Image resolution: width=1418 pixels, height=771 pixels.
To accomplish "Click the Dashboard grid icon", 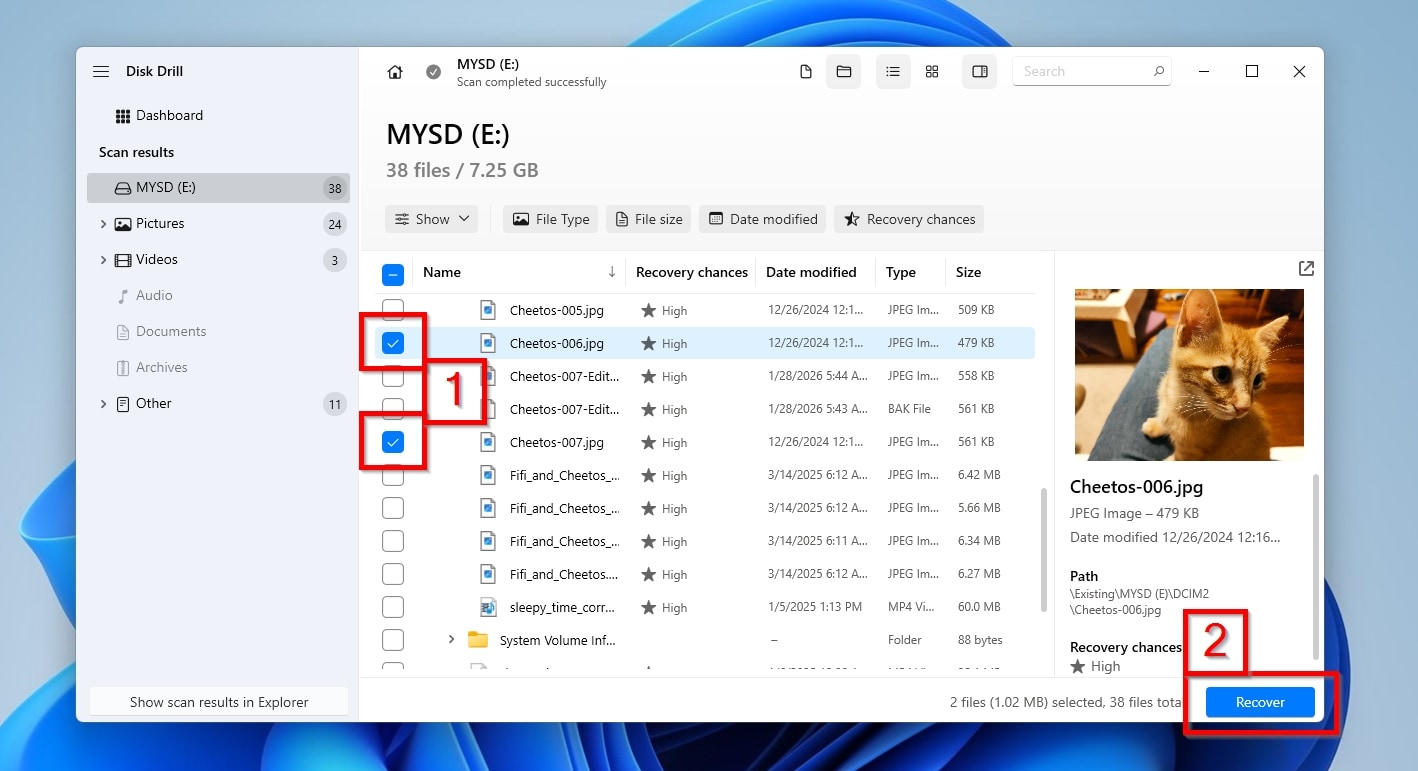I will [123, 116].
